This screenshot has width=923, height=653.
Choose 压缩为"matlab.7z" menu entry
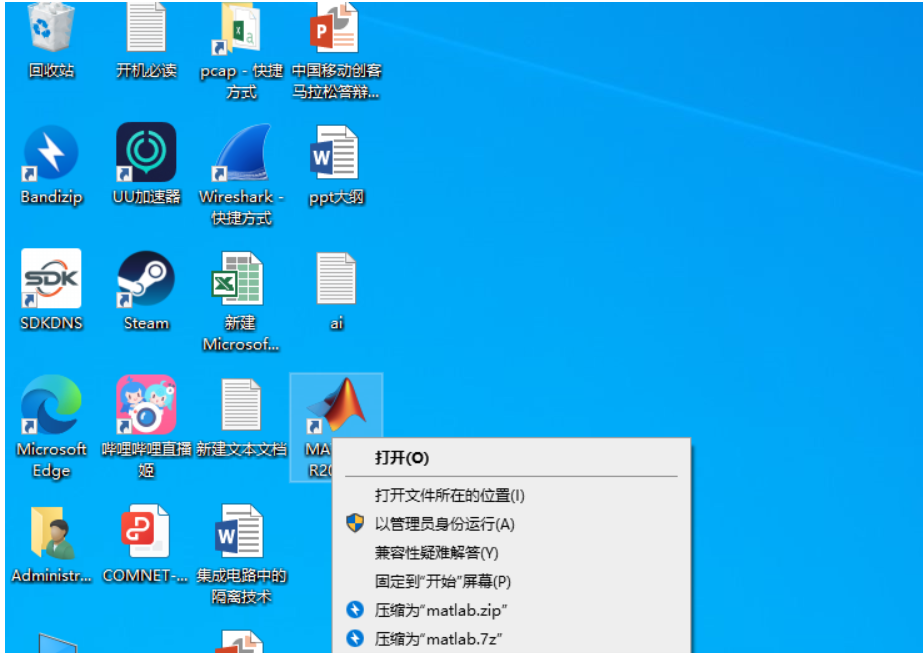[x=511, y=638]
